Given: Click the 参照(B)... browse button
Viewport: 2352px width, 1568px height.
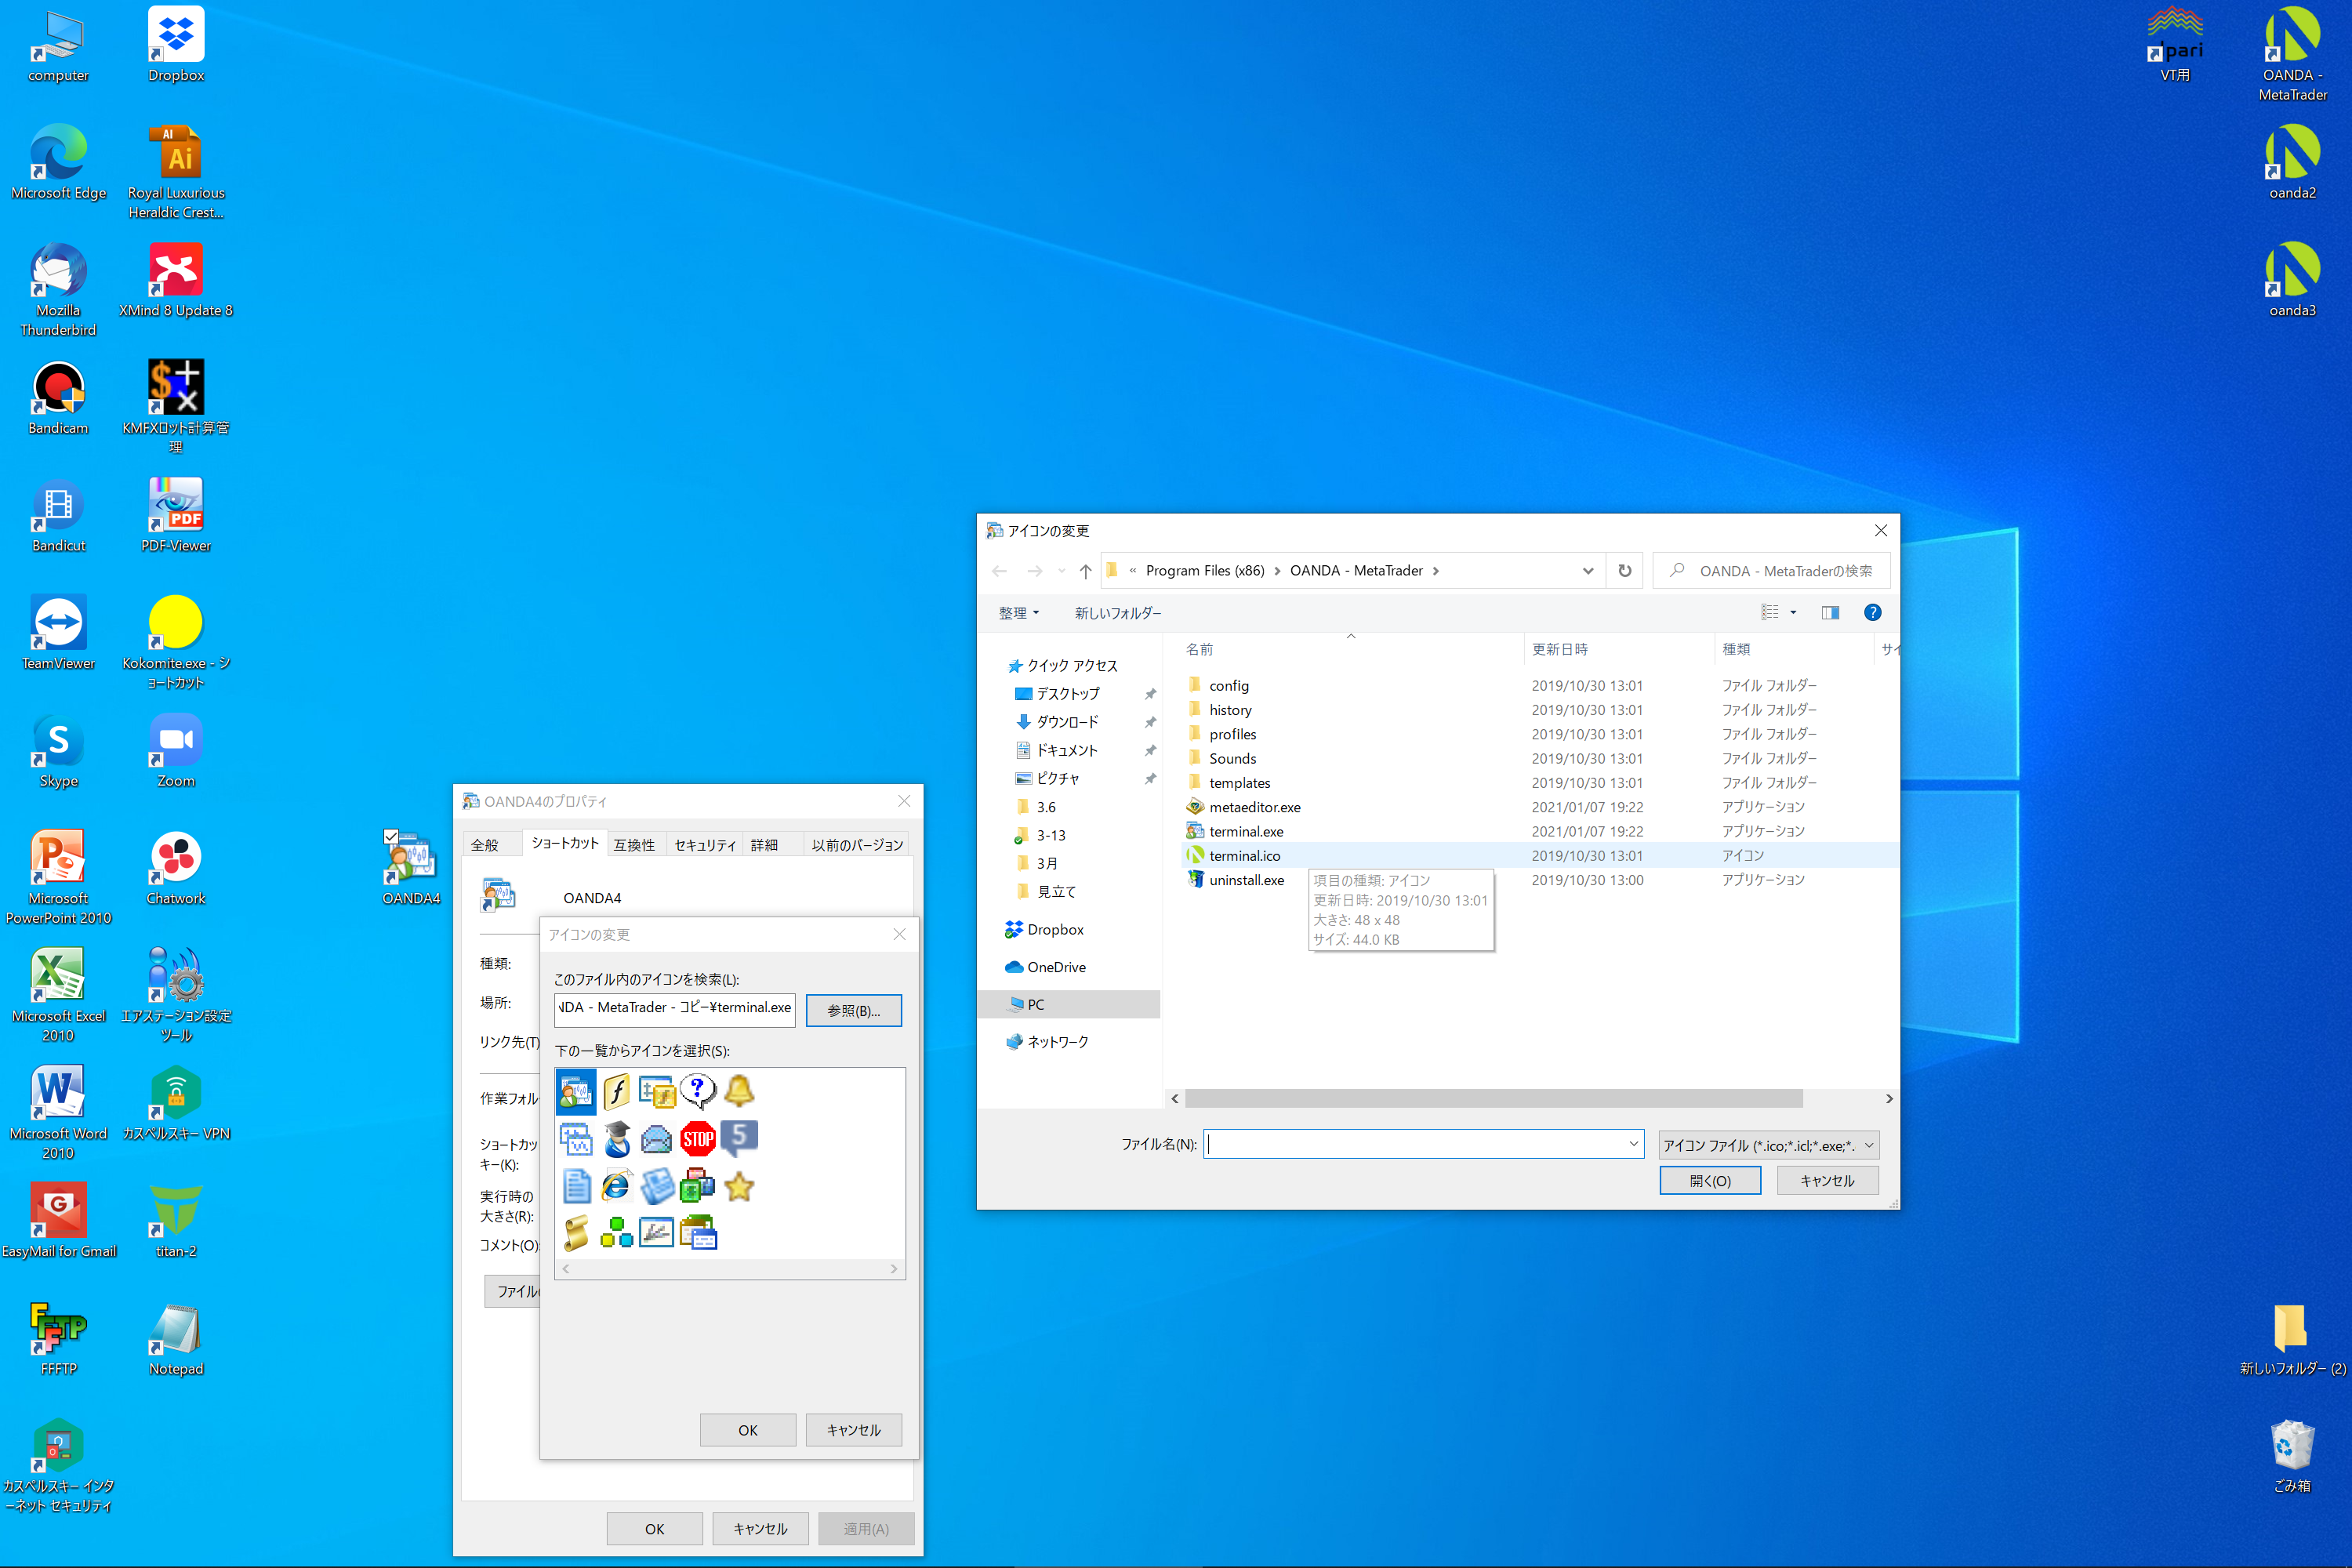Looking at the screenshot, I should tap(853, 1011).
